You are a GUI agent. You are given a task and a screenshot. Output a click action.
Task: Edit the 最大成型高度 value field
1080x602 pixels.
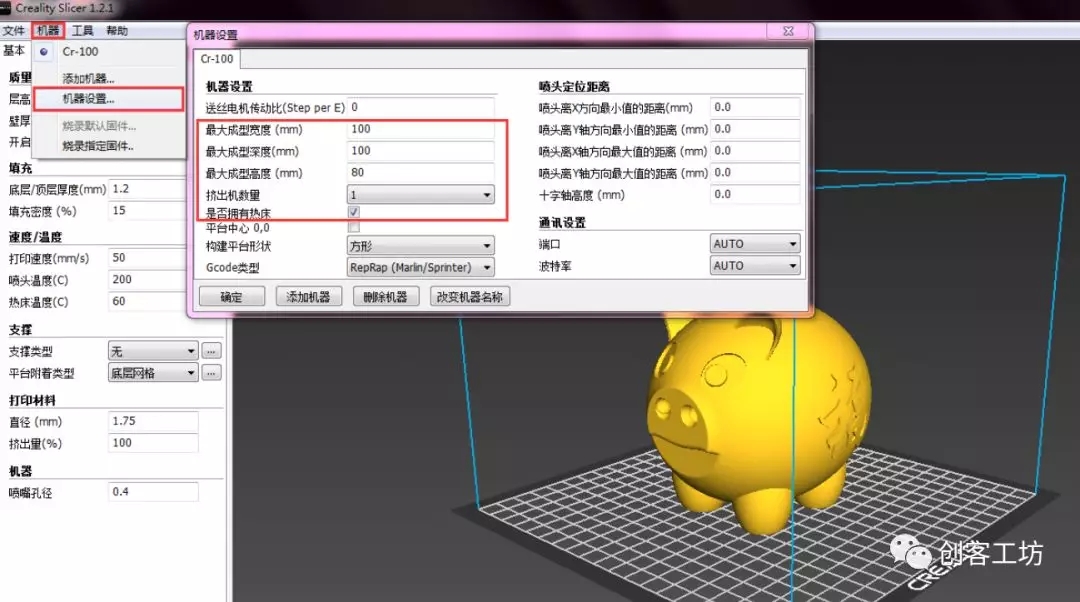point(420,173)
